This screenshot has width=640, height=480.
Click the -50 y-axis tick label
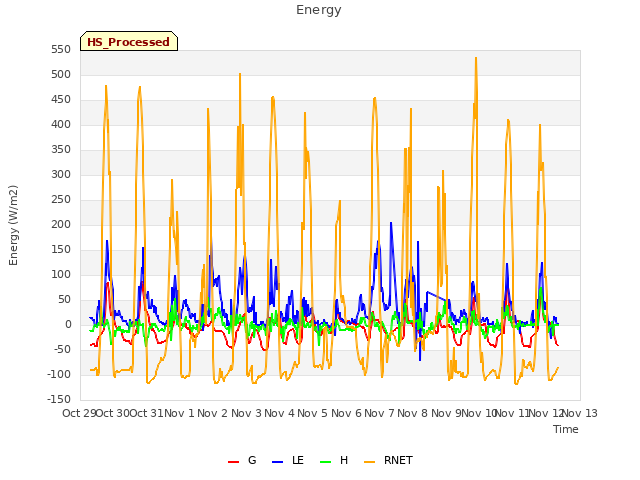62,350
